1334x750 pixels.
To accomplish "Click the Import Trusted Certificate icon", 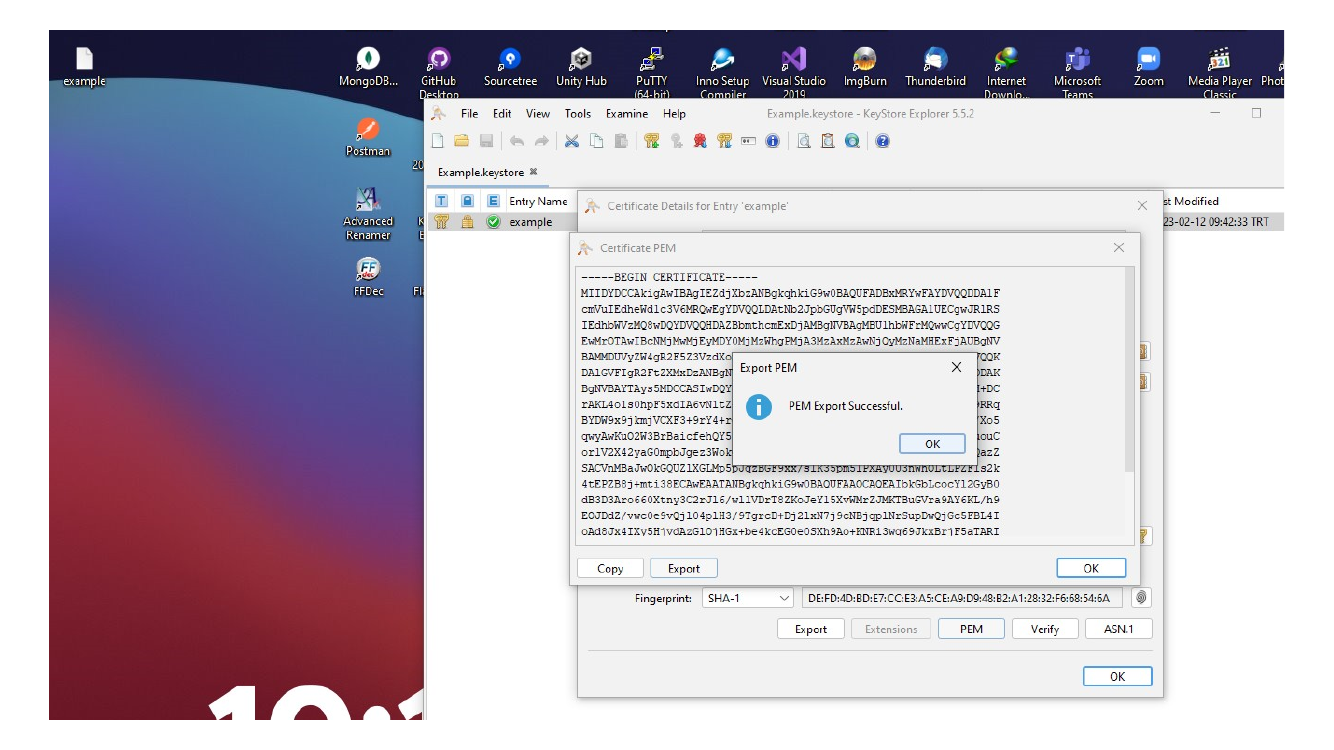I will pos(700,141).
